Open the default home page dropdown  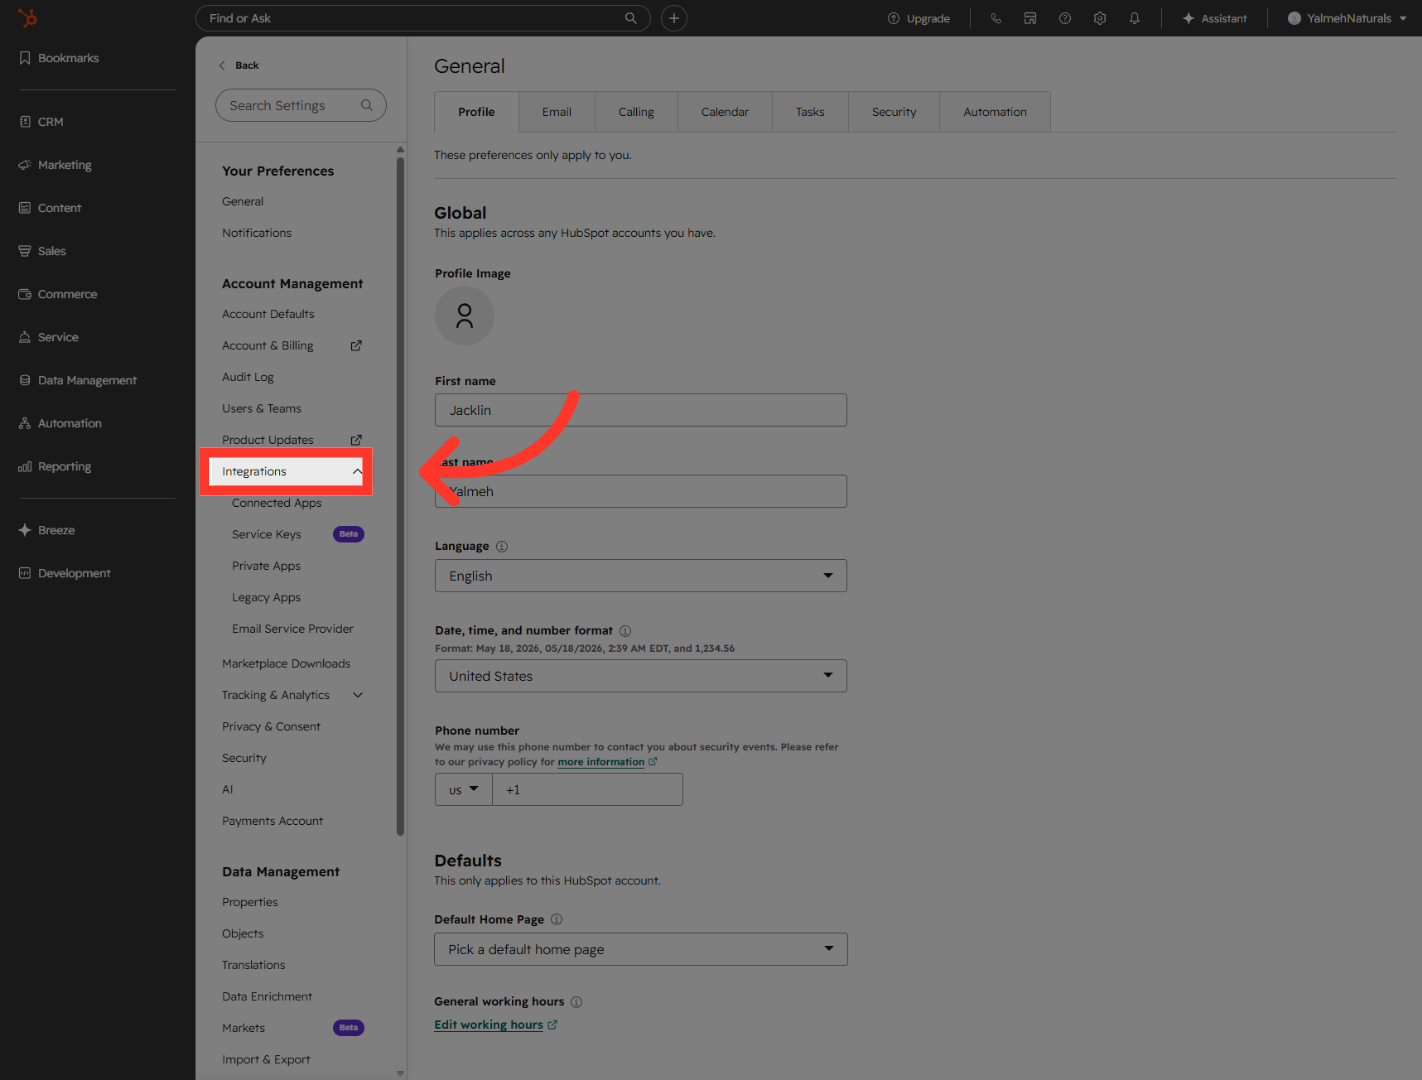[x=641, y=949]
